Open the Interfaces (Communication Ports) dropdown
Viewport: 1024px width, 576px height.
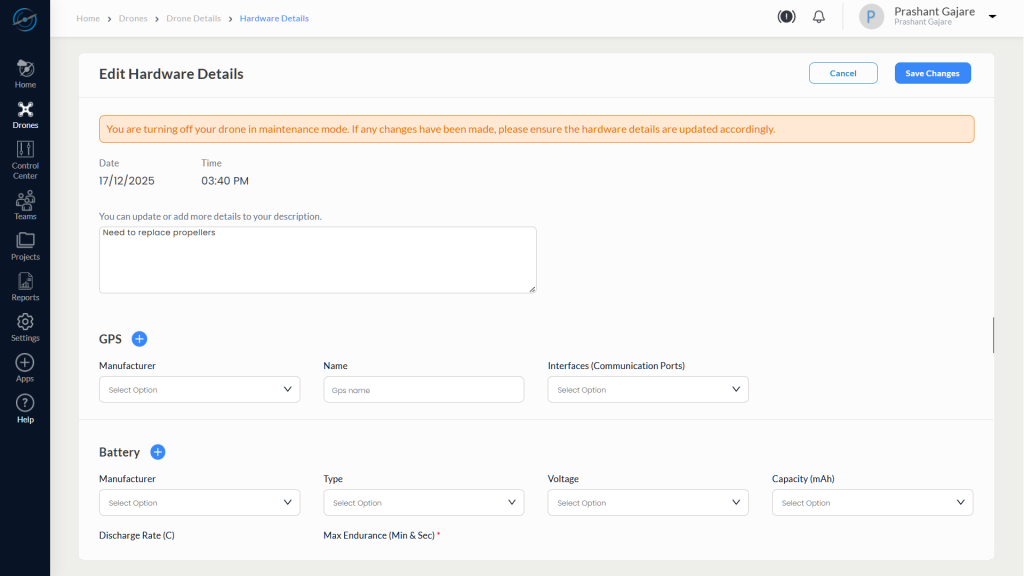pyautogui.click(x=647, y=390)
